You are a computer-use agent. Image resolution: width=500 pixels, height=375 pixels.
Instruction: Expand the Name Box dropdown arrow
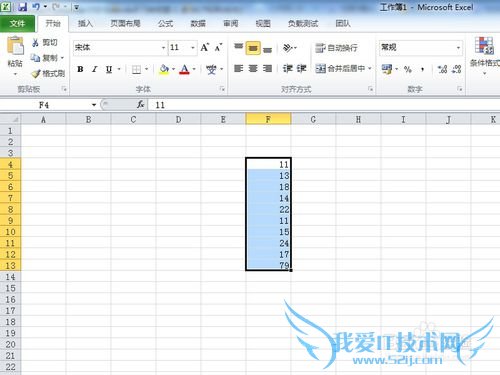tap(94, 105)
